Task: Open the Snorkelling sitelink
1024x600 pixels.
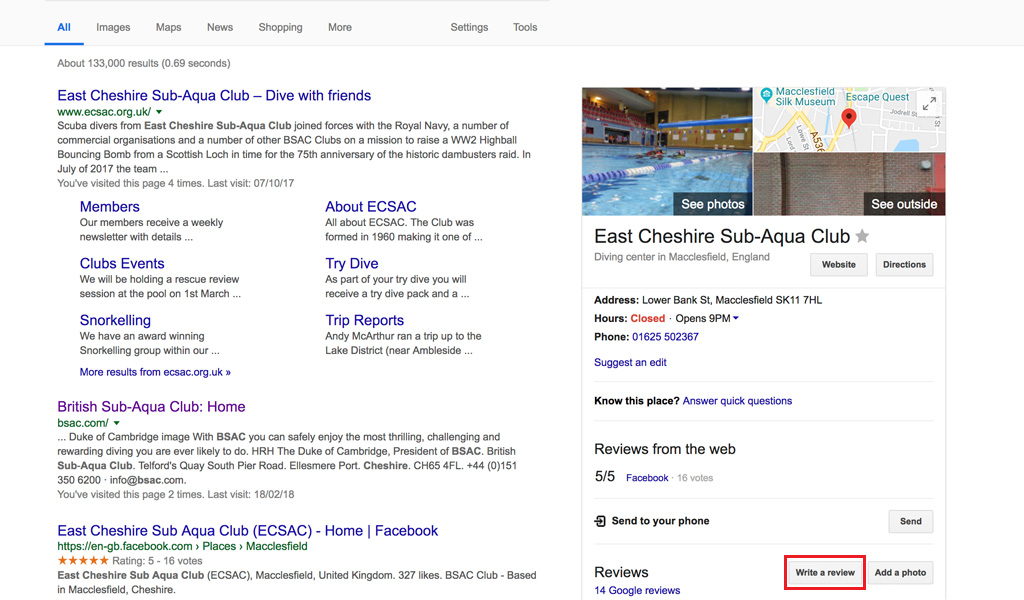Action: pyautogui.click(x=115, y=320)
